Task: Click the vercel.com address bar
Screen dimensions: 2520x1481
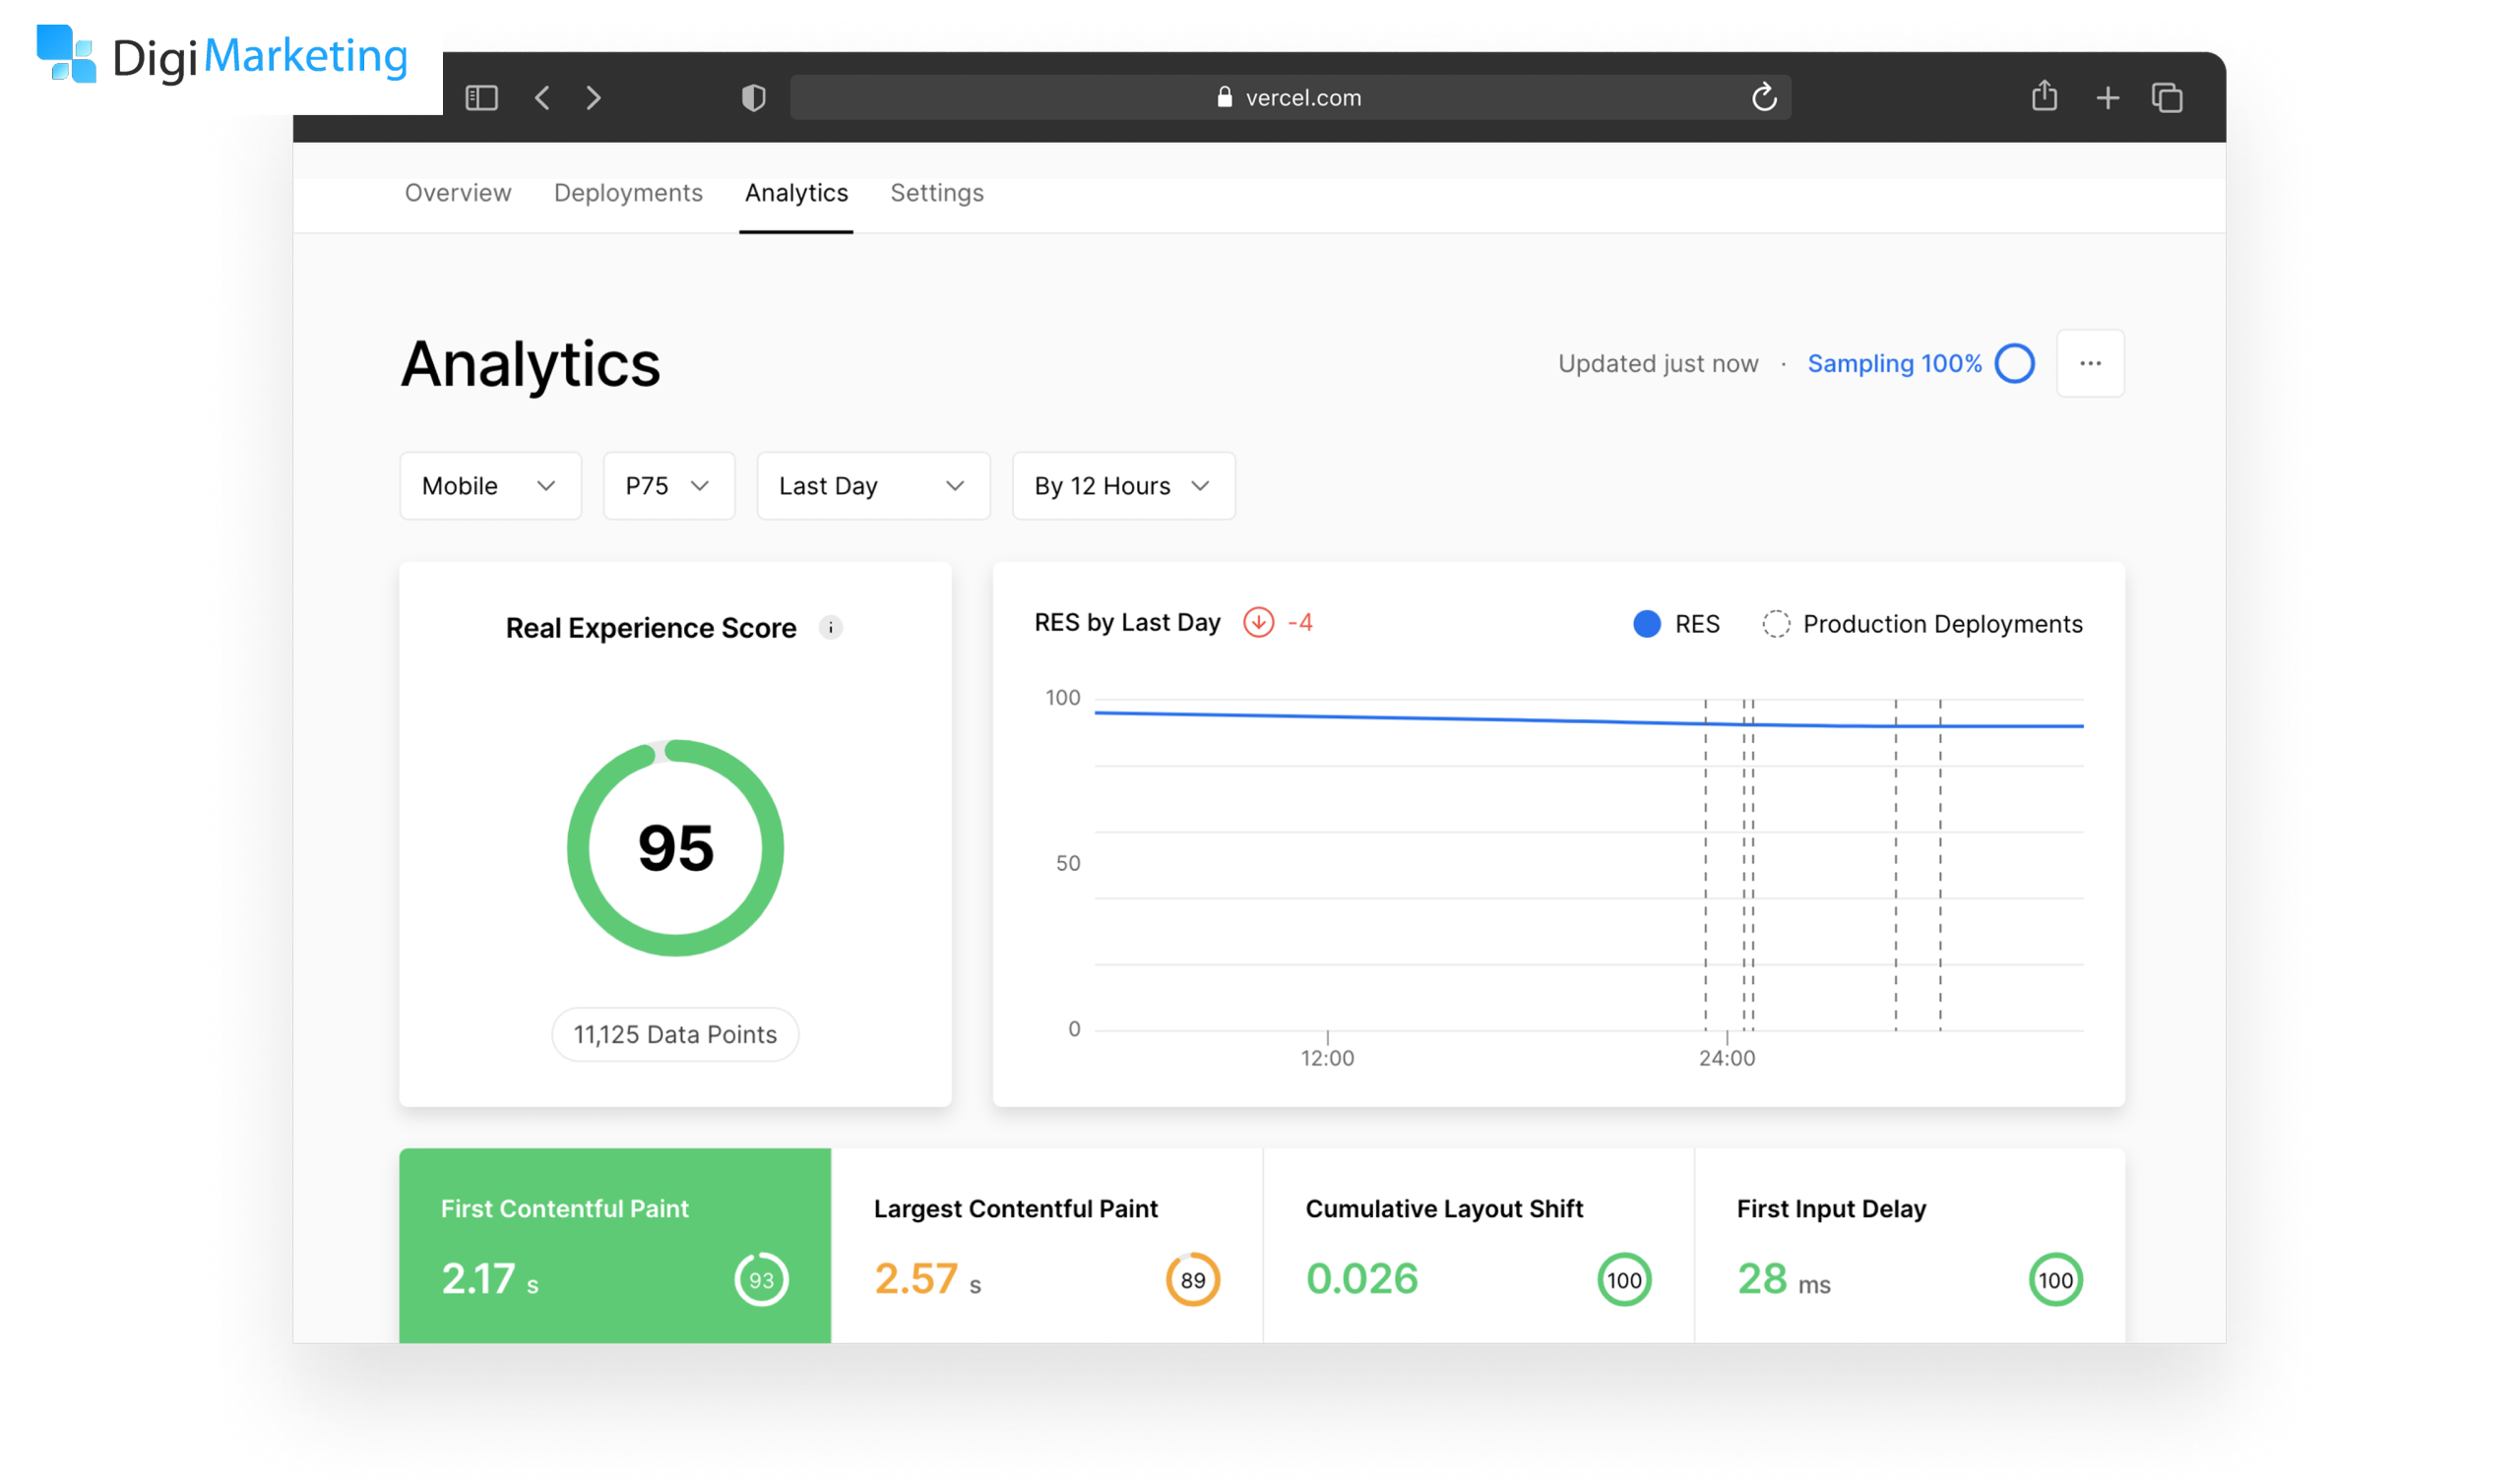Action: pos(1290,97)
